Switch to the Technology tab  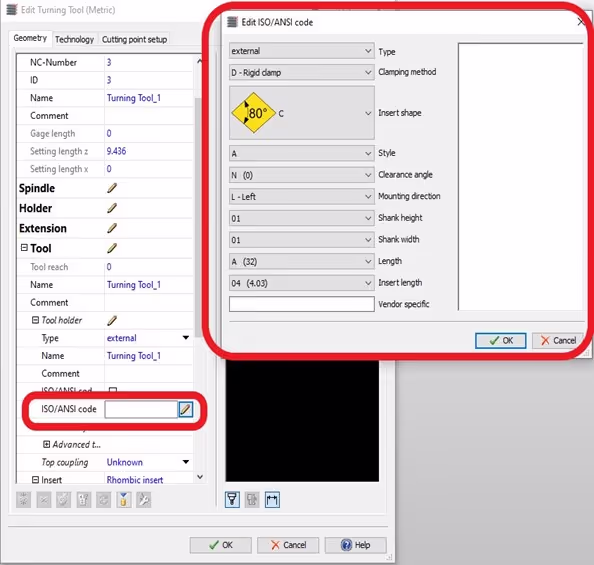75,39
